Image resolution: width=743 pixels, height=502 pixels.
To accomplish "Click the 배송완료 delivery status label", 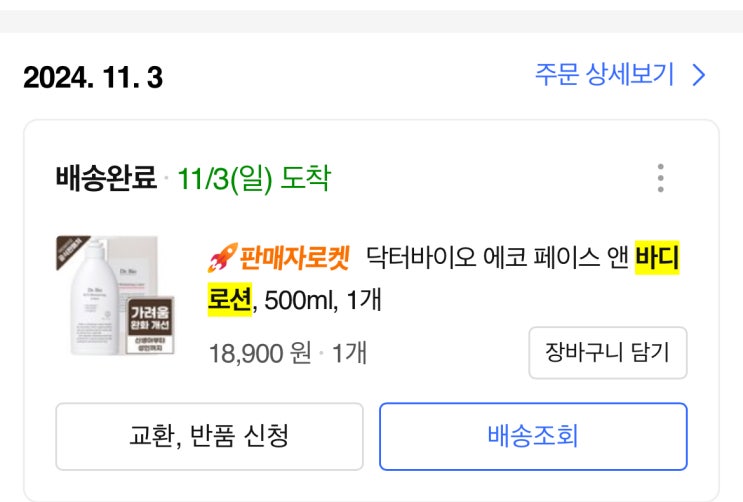I will tap(106, 179).
